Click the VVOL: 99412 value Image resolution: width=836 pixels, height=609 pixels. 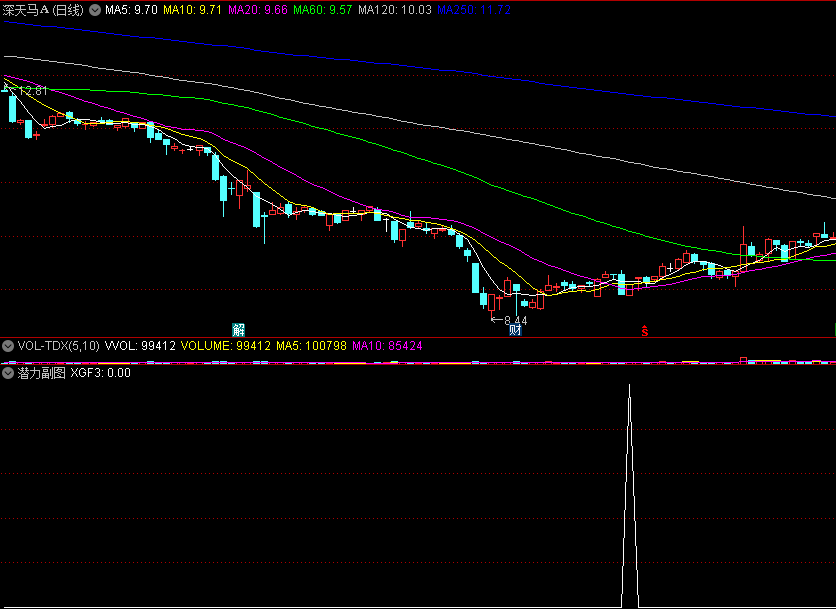(140, 346)
